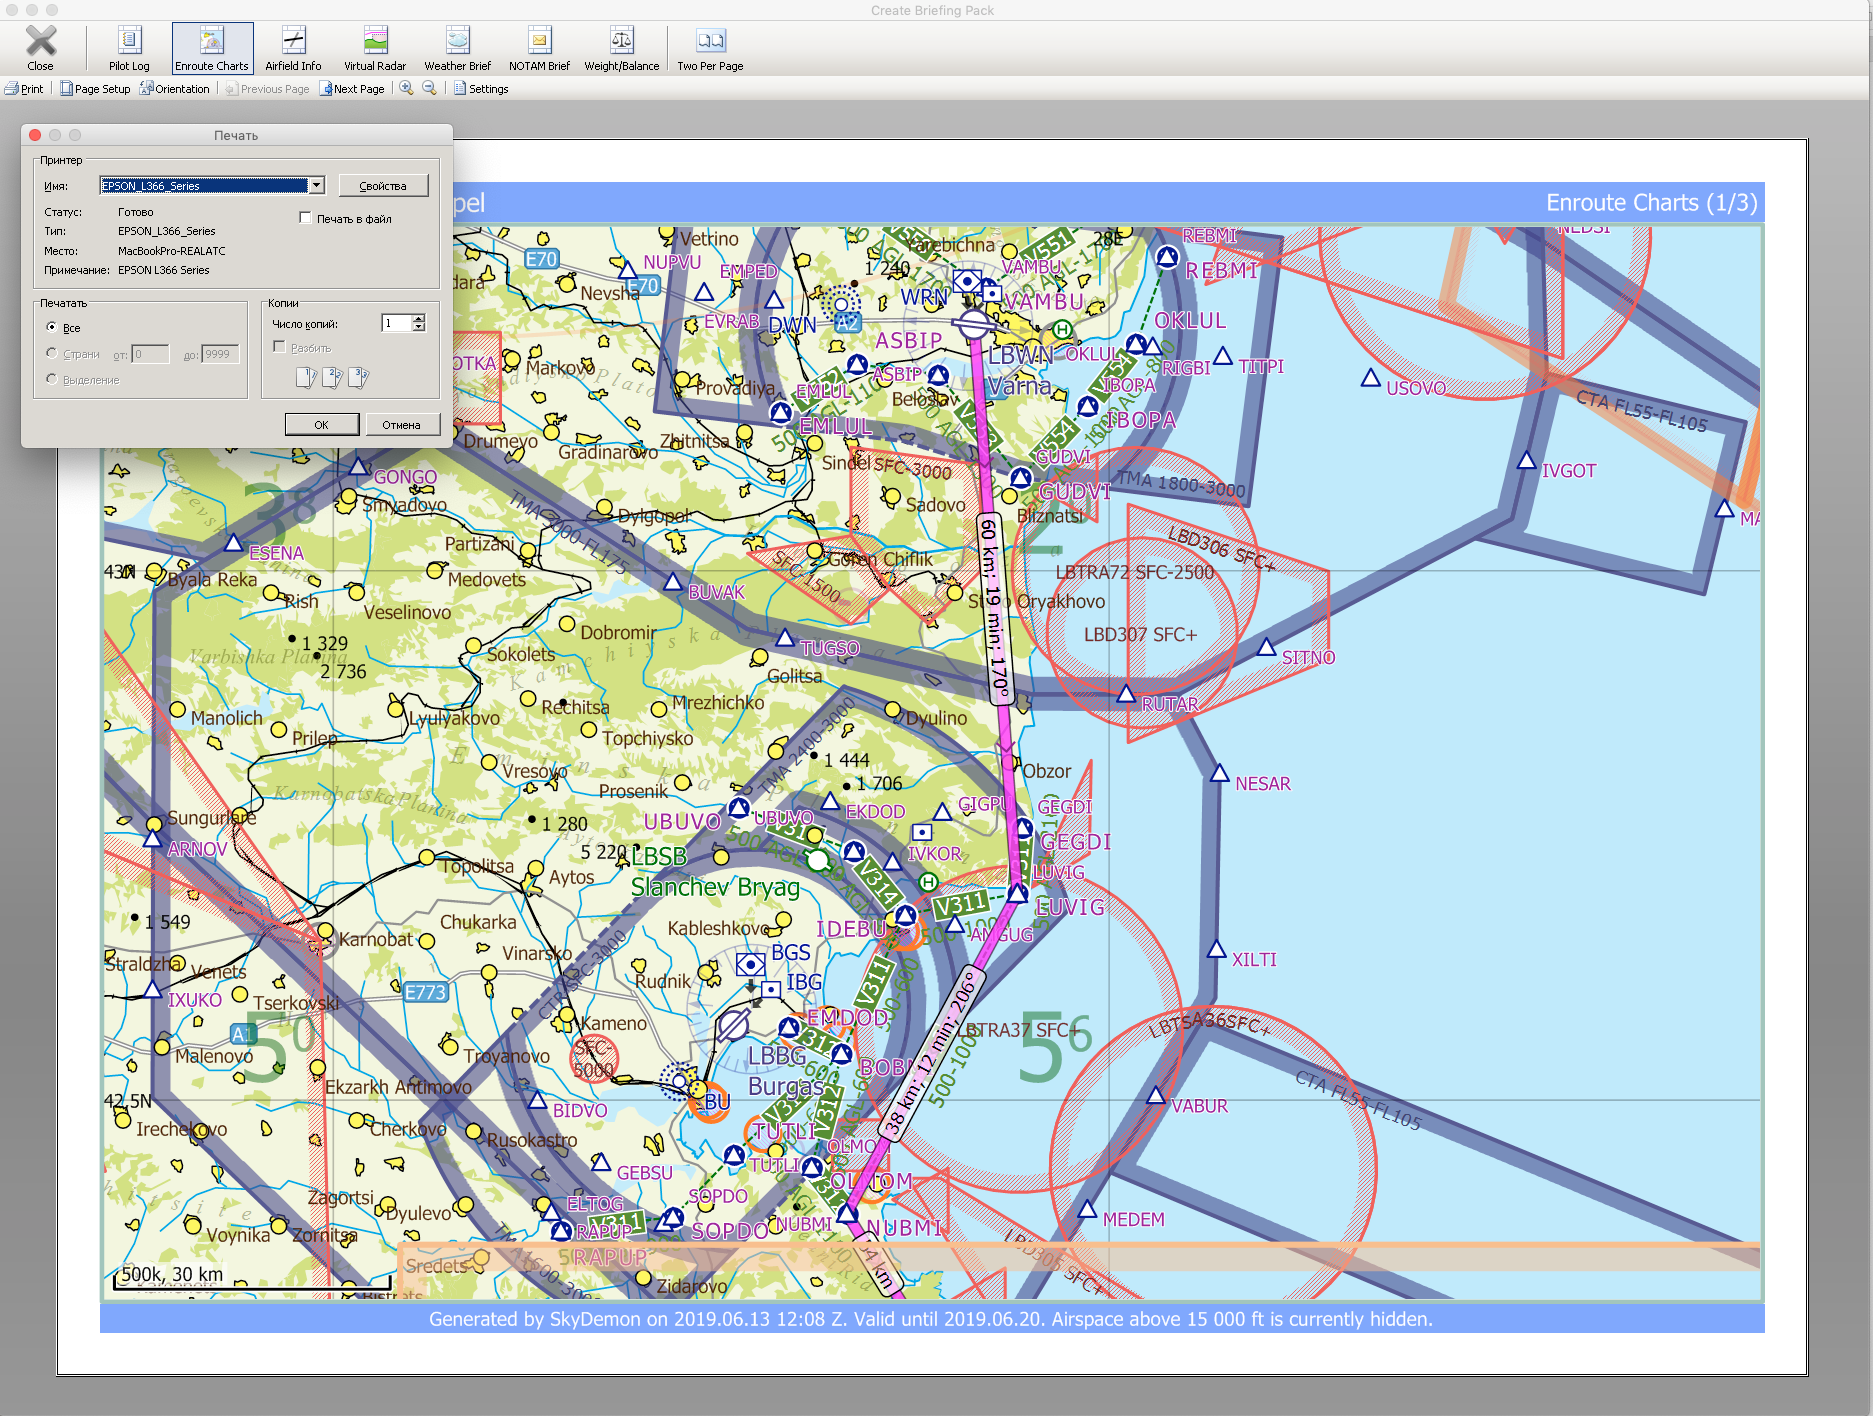Click the zoom out magnifier icon

pyautogui.click(x=430, y=88)
